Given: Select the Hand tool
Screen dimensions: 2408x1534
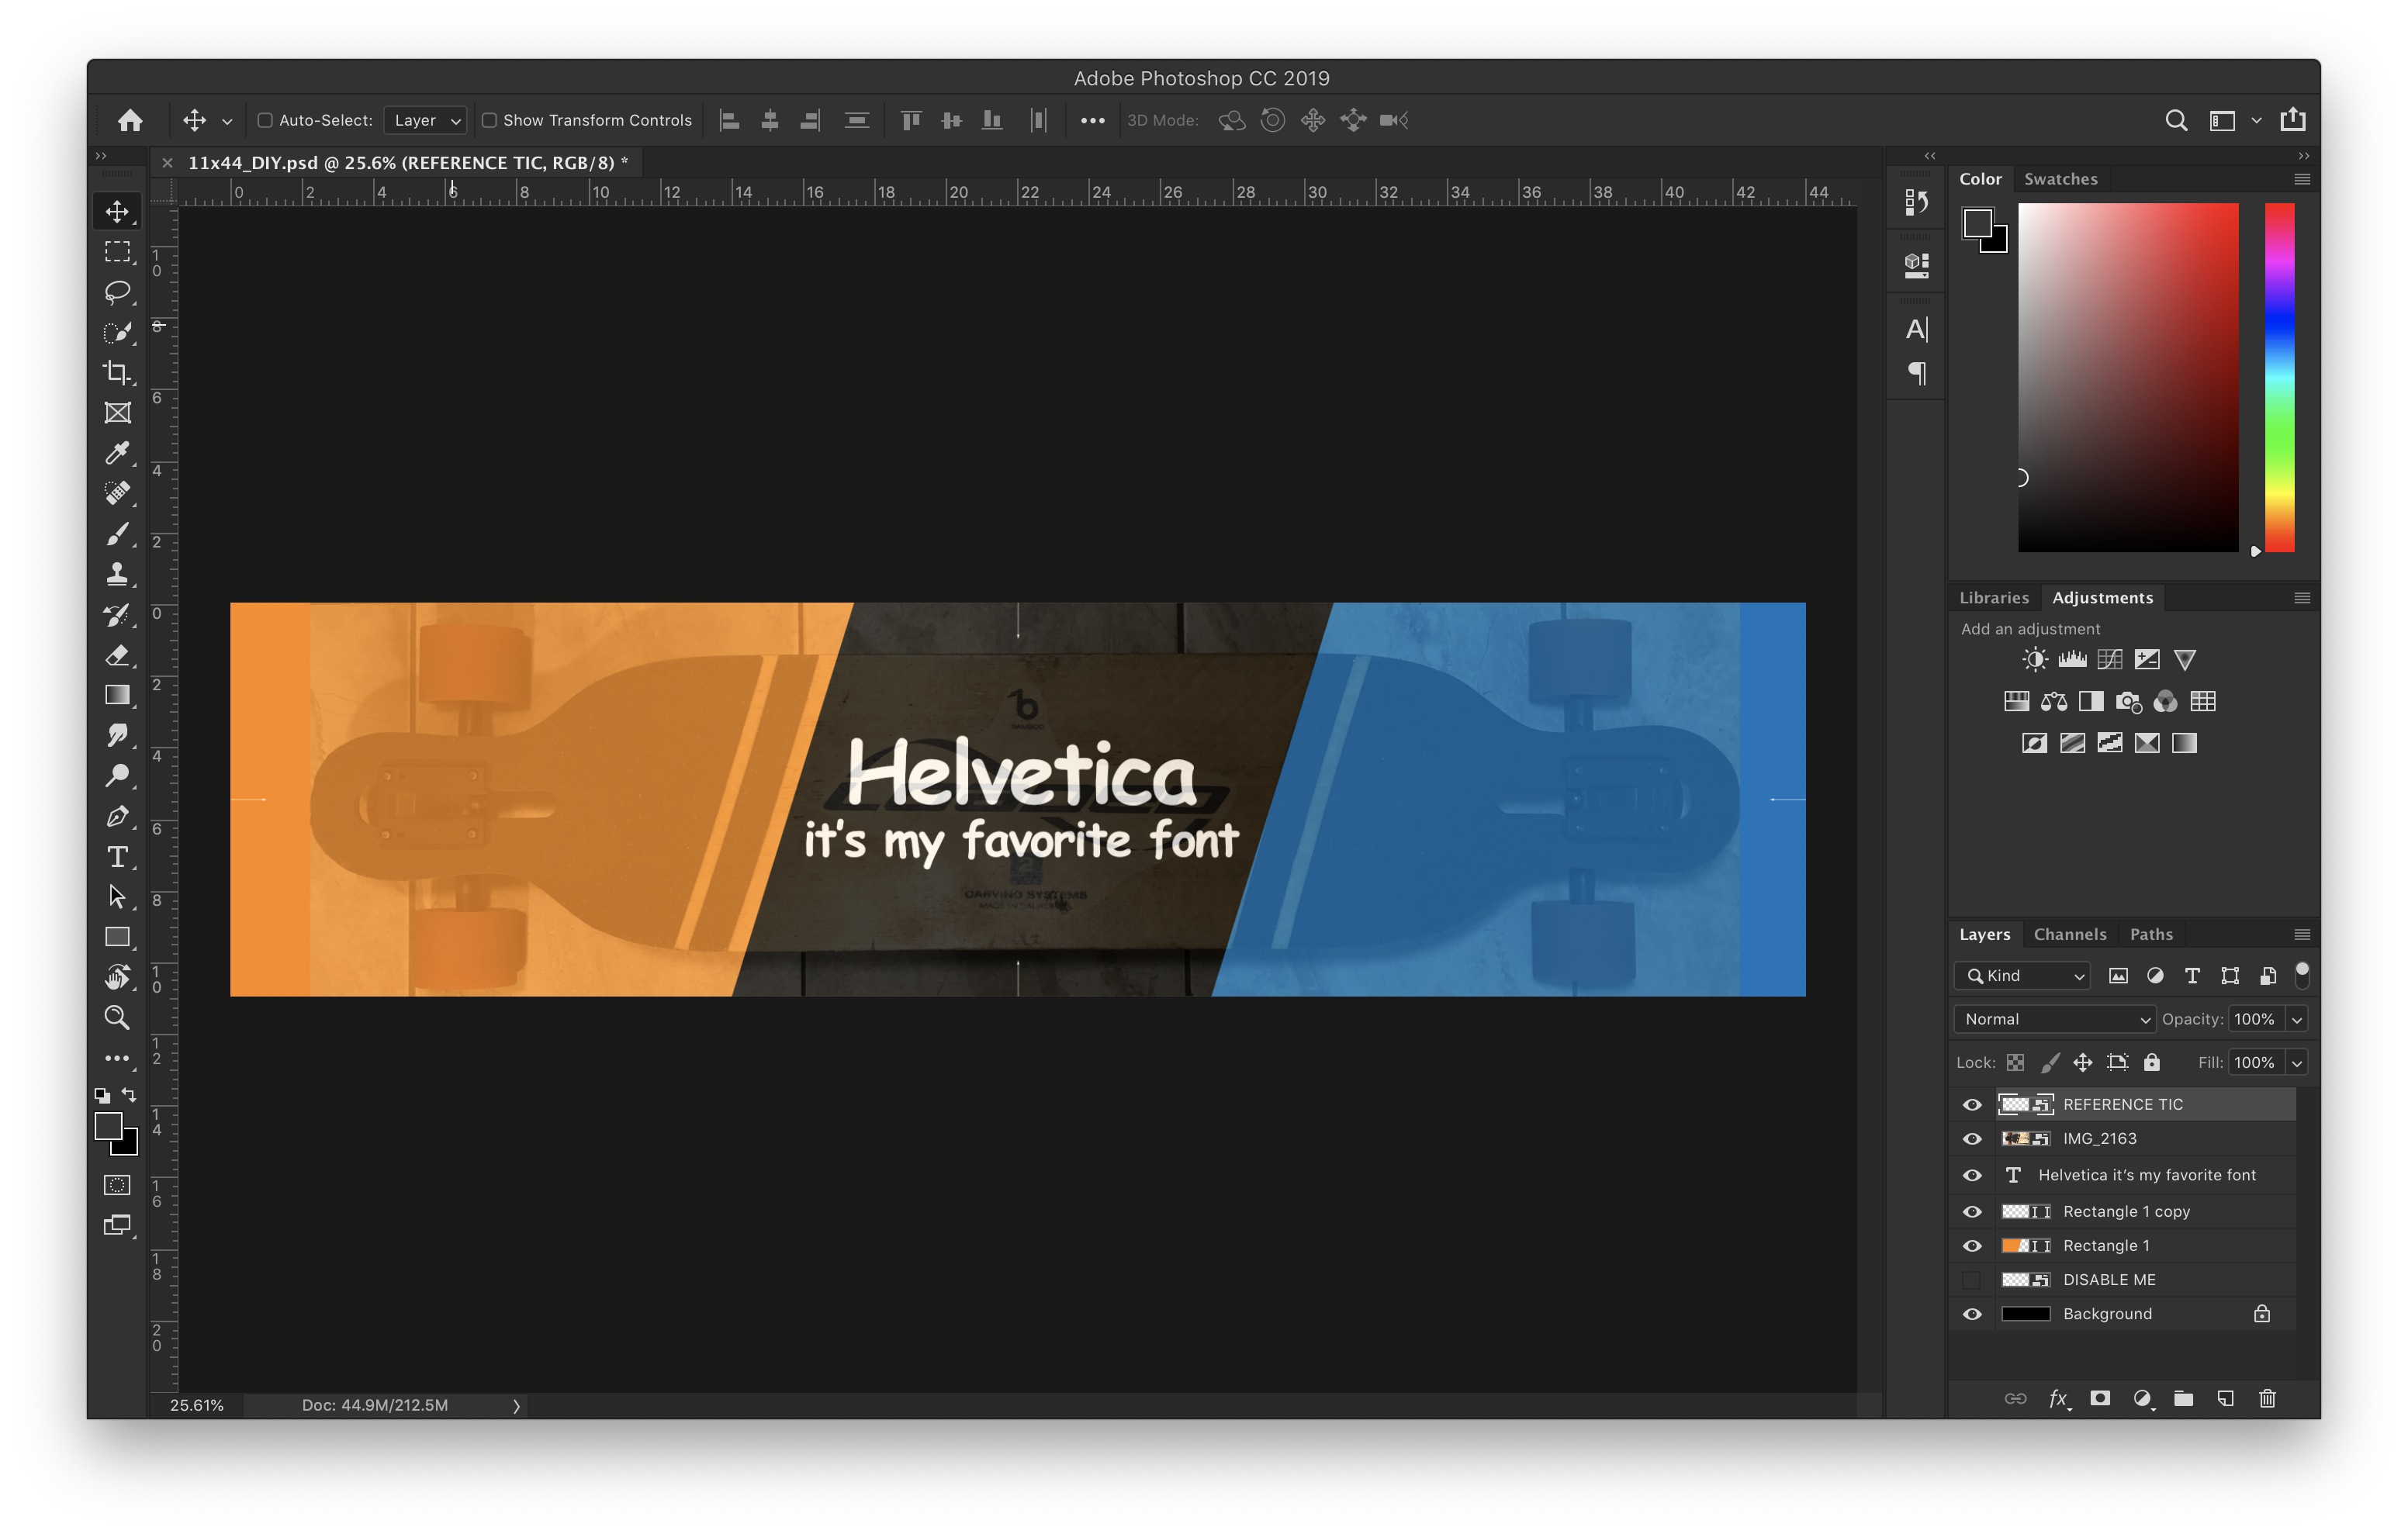Looking at the screenshot, I should coord(118,977).
